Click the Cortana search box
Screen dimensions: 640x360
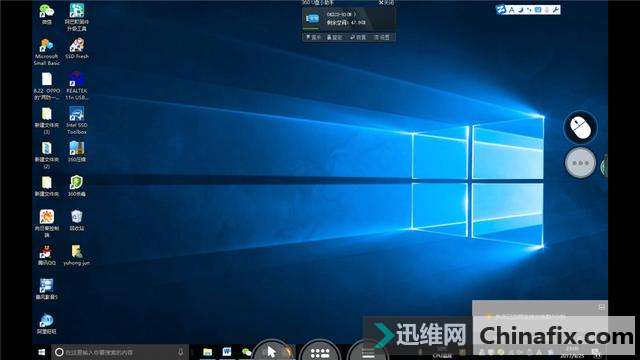(x=120, y=352)
